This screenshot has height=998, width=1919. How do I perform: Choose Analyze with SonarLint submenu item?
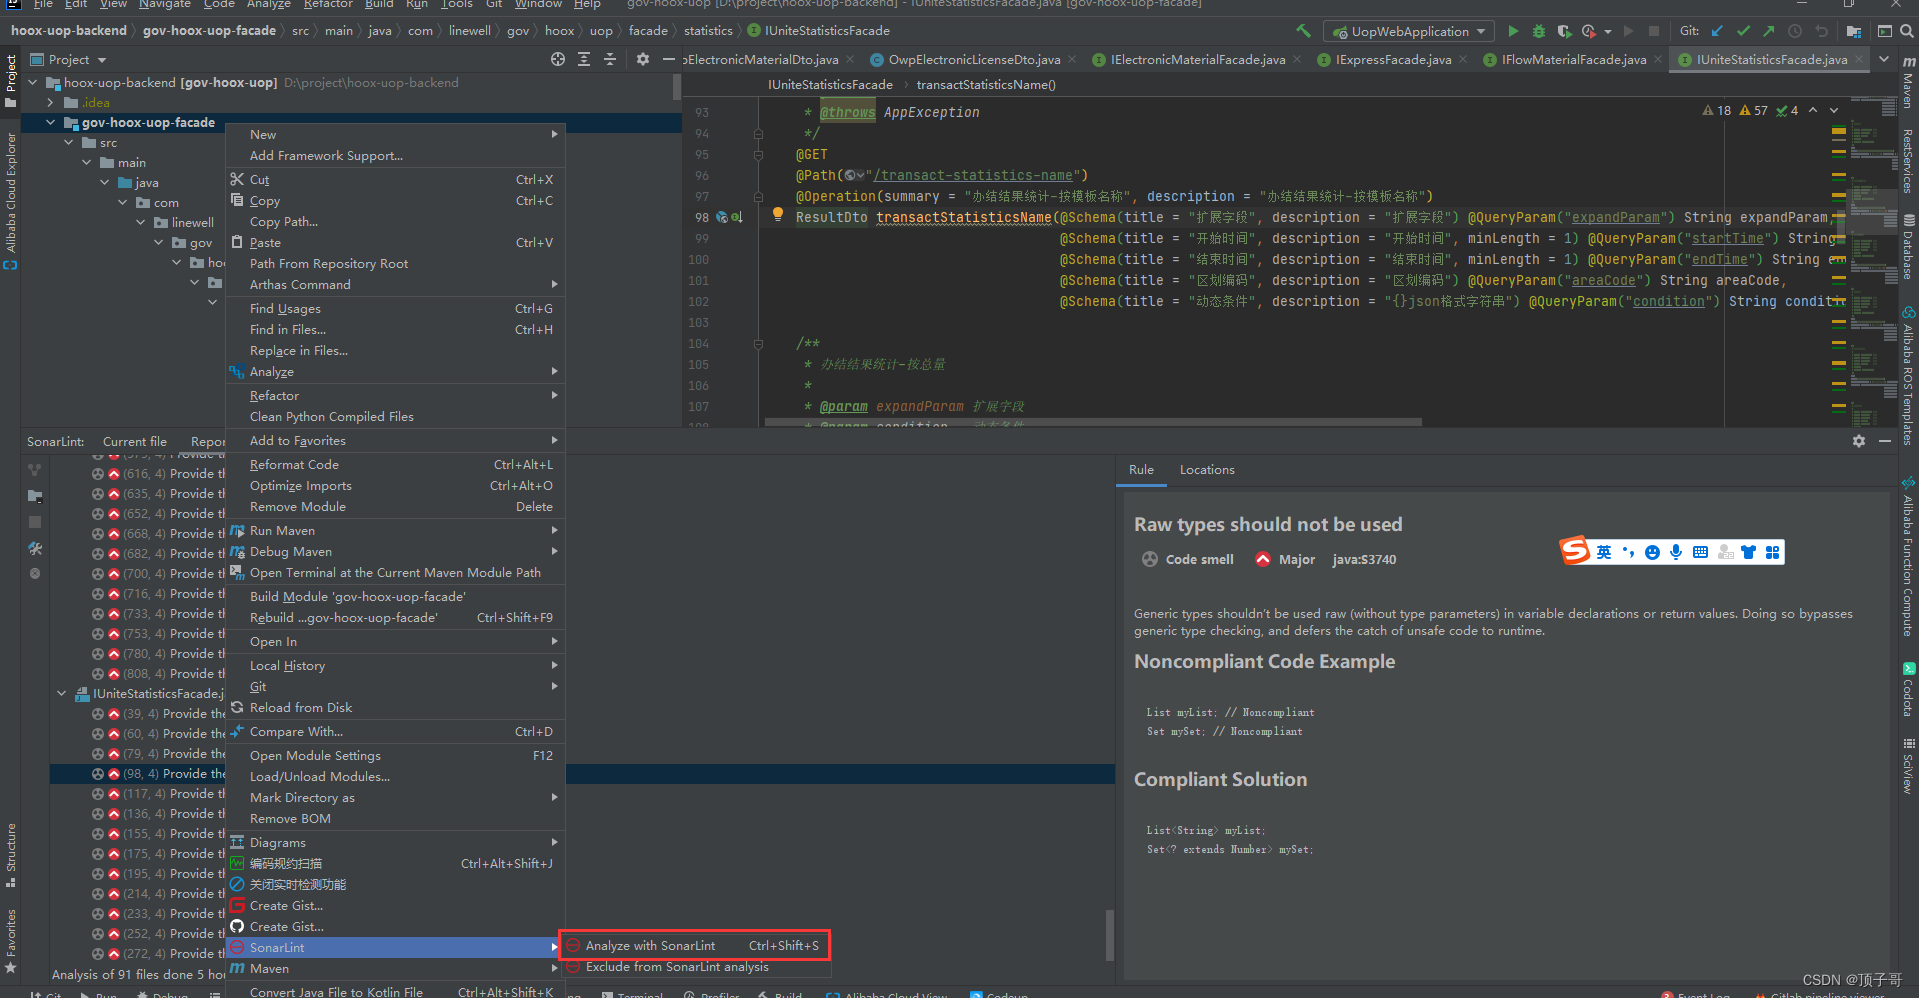point(695,945)
